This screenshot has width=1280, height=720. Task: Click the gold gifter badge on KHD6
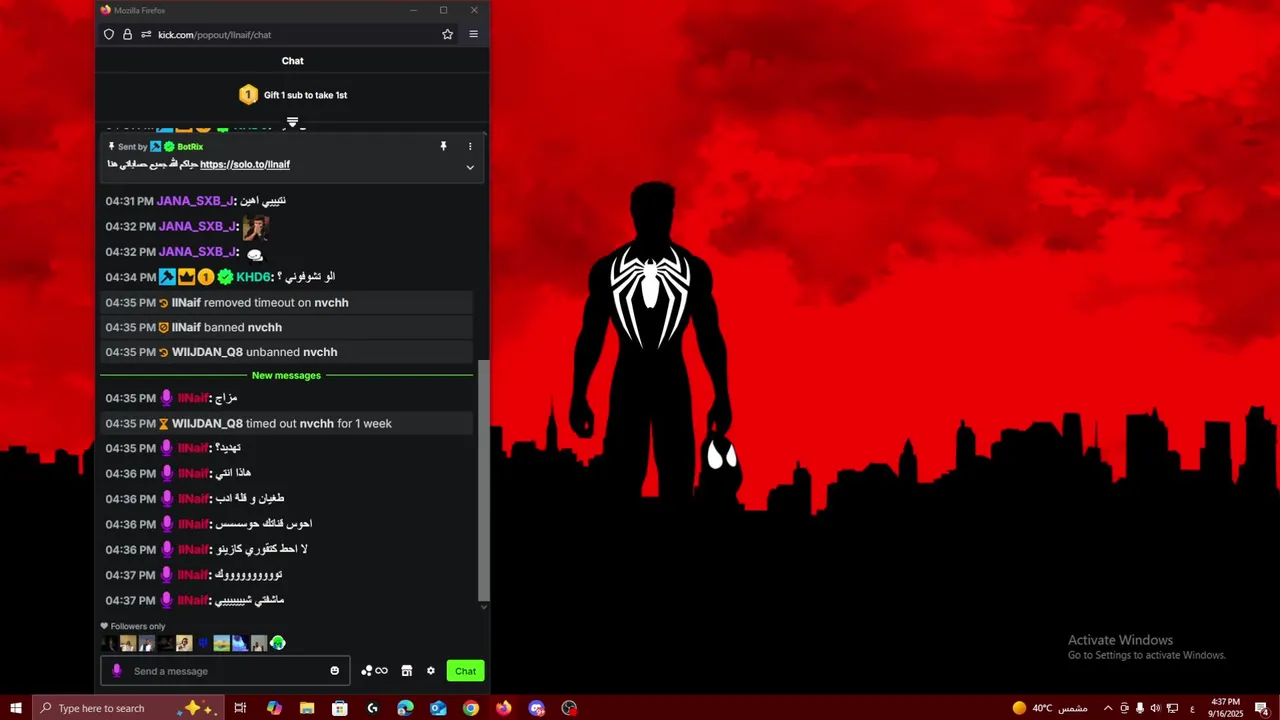[206, 277]
